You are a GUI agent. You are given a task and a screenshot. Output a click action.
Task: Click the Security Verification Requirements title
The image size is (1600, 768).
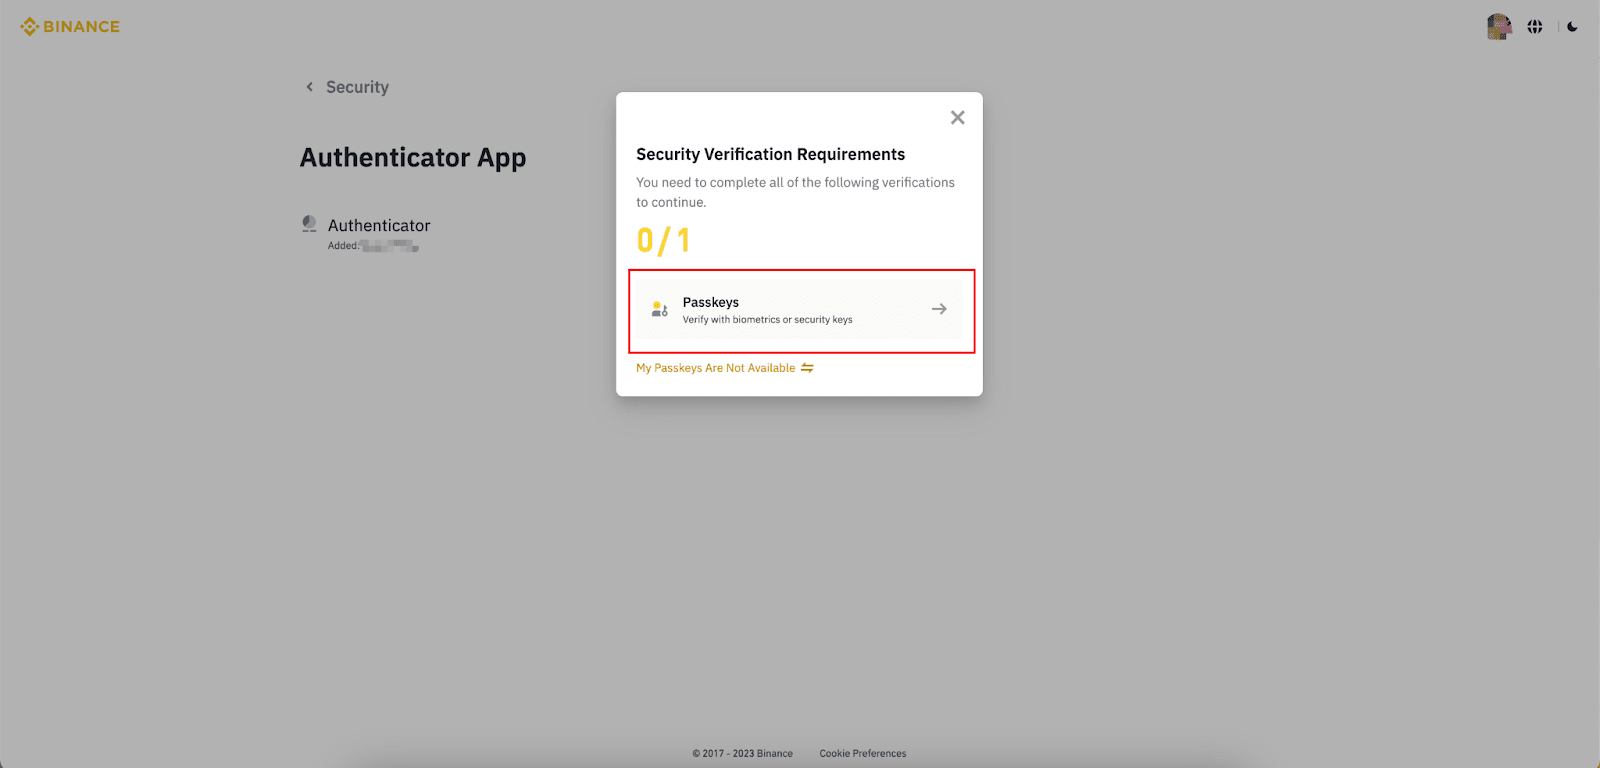pos(770,154)
